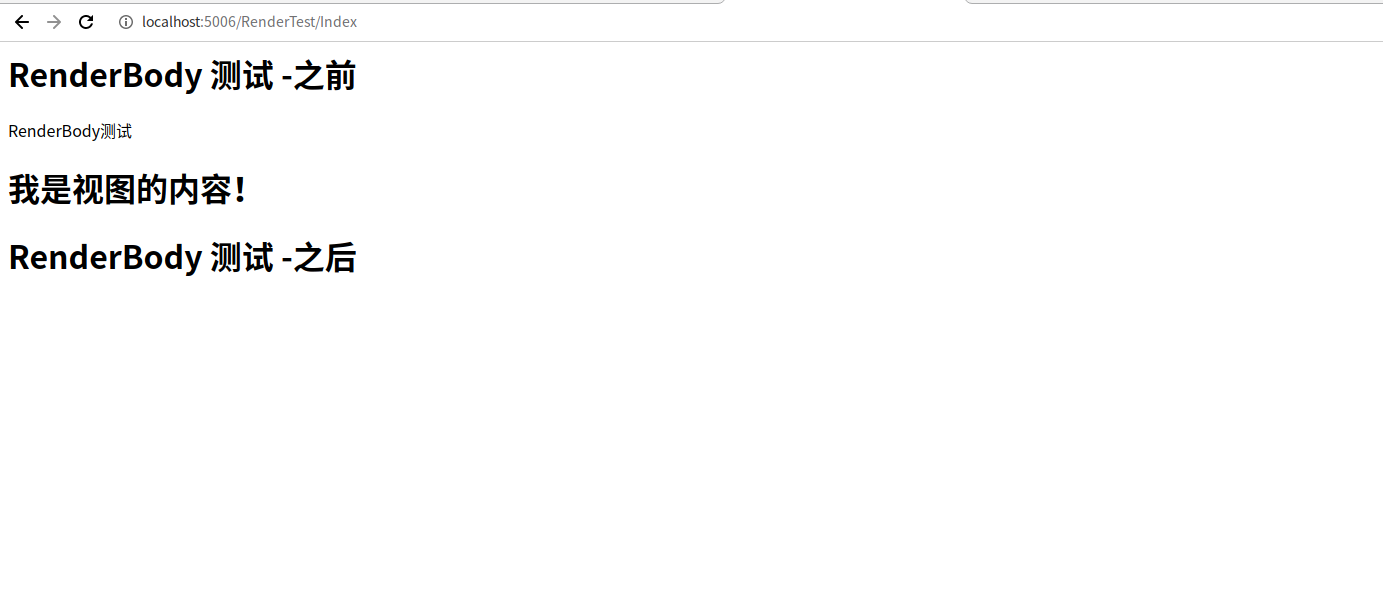This screenshot has height=603, width=1383.
Task: Go back with the browser back arrow
Action: coord(22,22)
